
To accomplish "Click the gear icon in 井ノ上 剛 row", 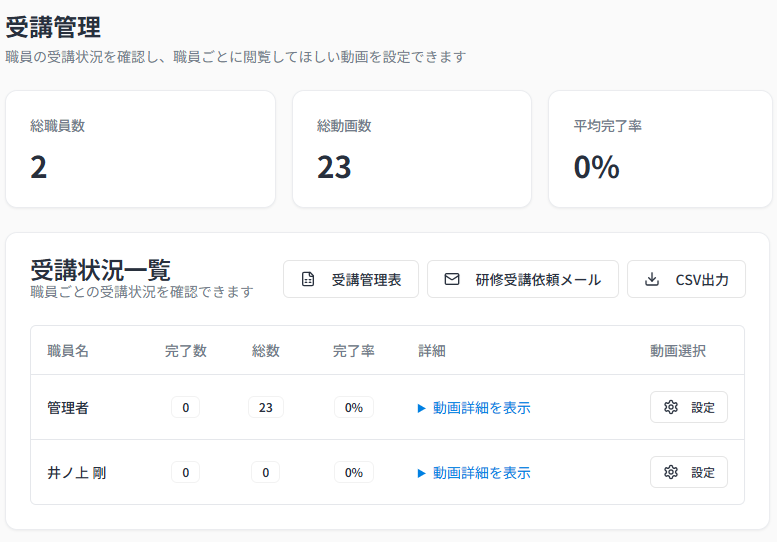I will point(671,473).
